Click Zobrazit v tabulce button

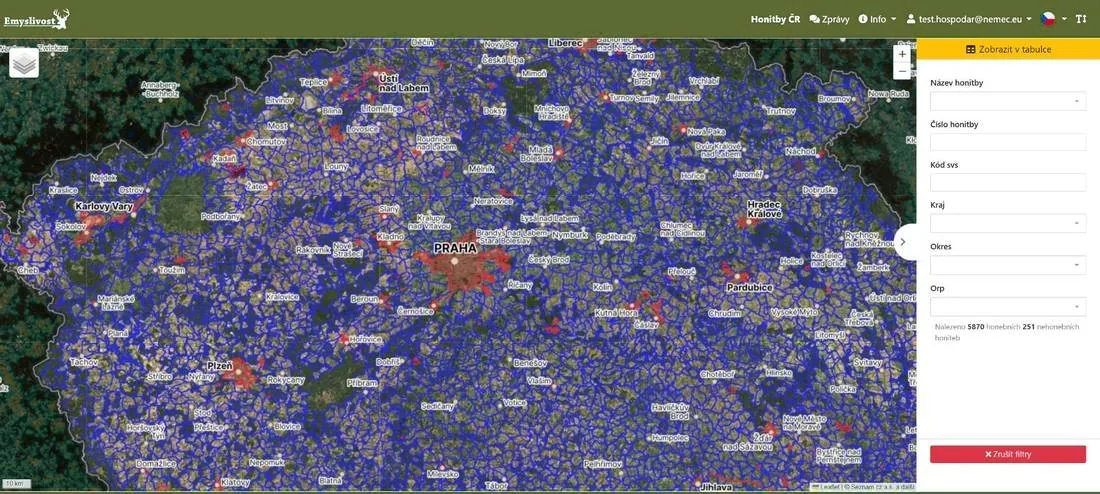coord(1008,49)
